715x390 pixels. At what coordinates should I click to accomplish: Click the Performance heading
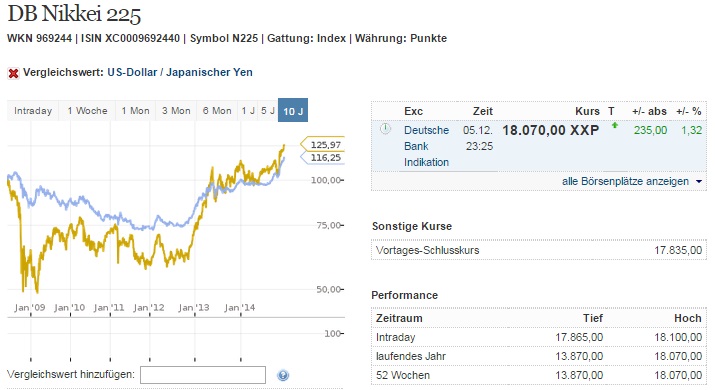click(404, 296)
